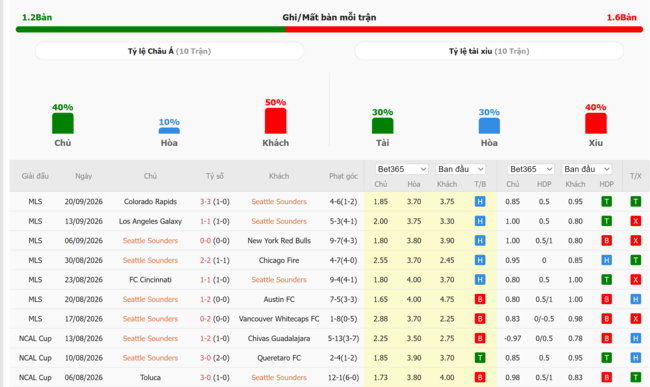The width and height of the screenshot is (650, 387).
Task: Click blue H T/B badge in New York Red Bulls row
Action: (480, 241)
